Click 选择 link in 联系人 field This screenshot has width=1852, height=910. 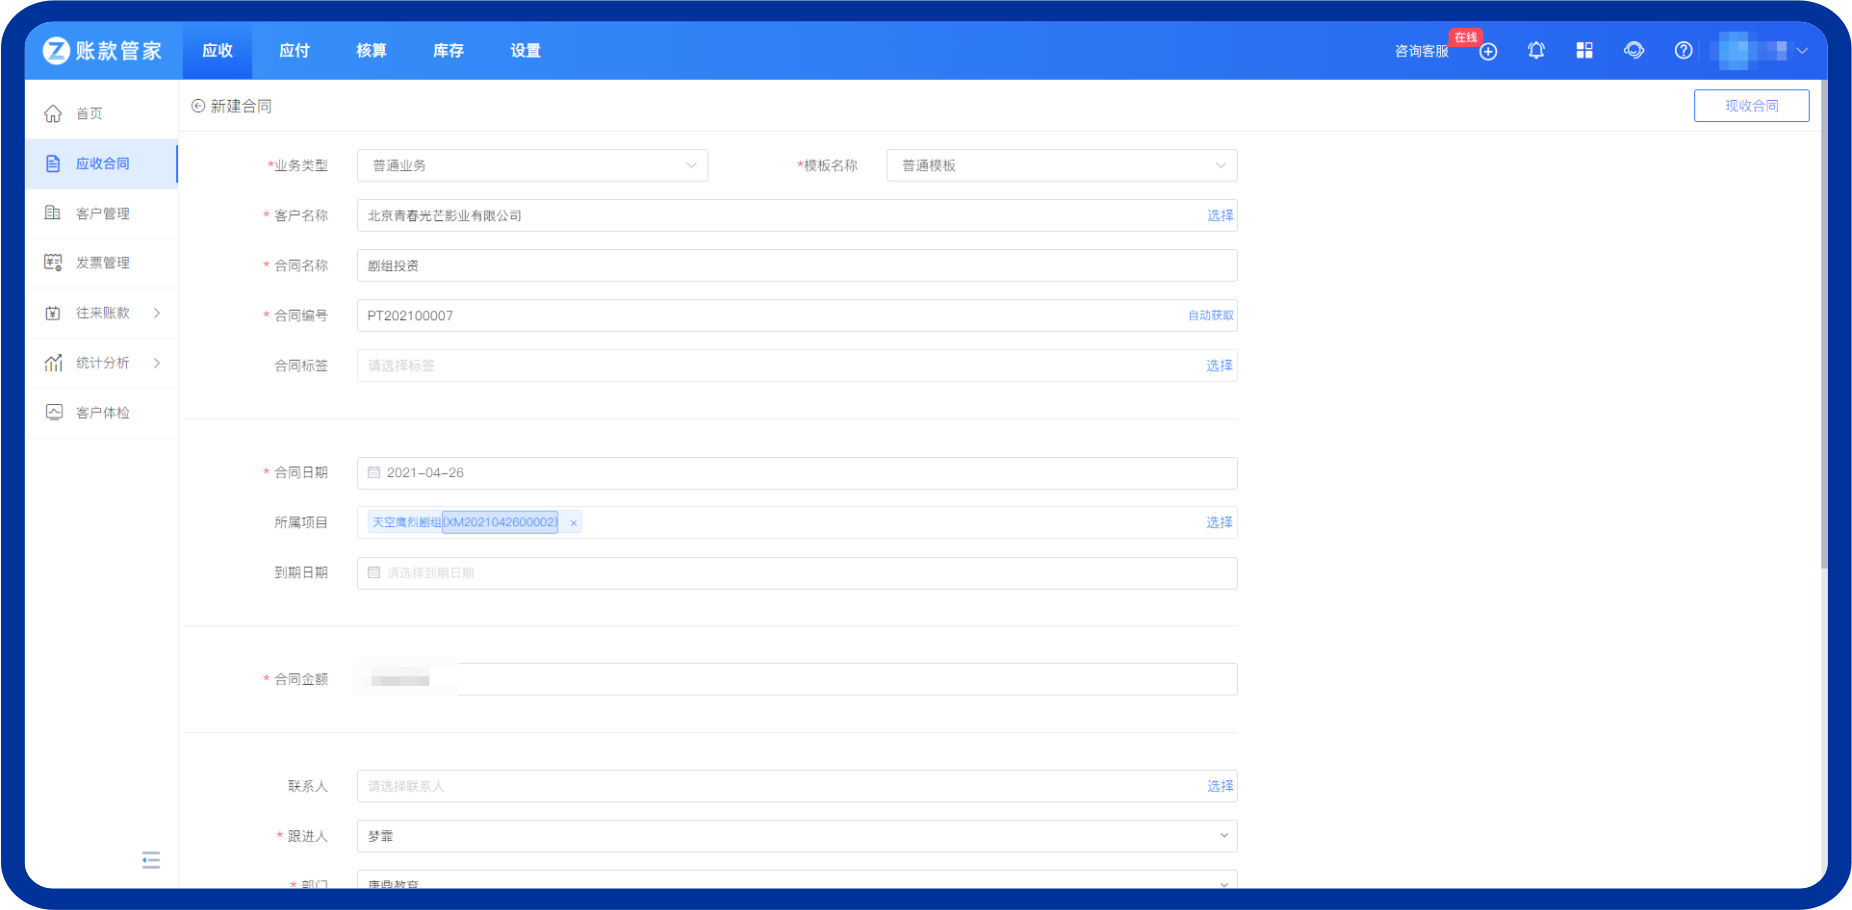(x=1220, y=786)
